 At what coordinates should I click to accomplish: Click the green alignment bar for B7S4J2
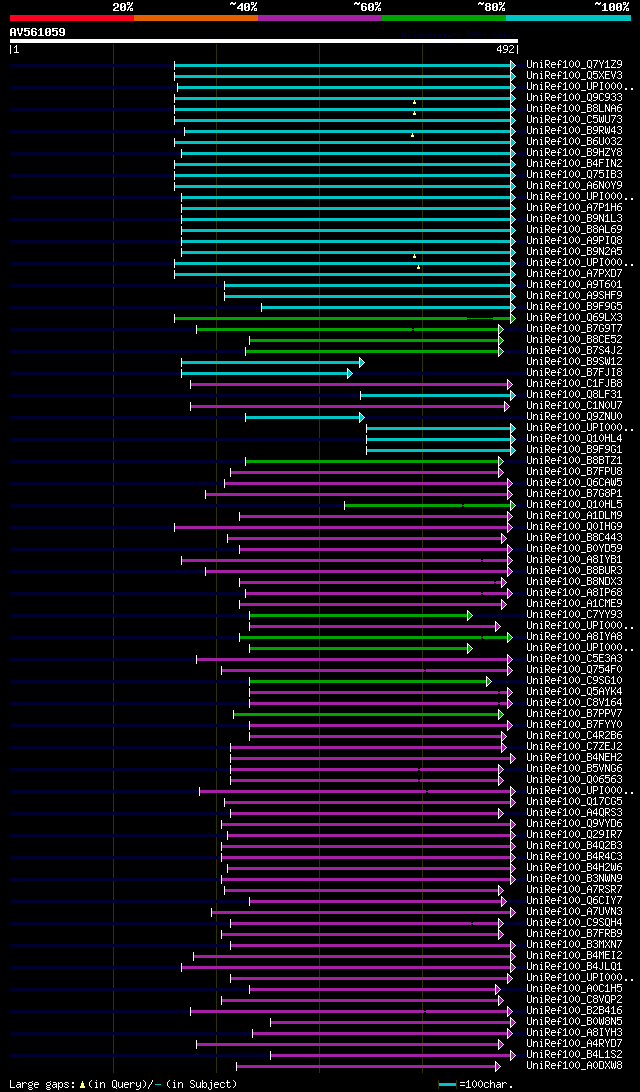click(x=374, y=351)
